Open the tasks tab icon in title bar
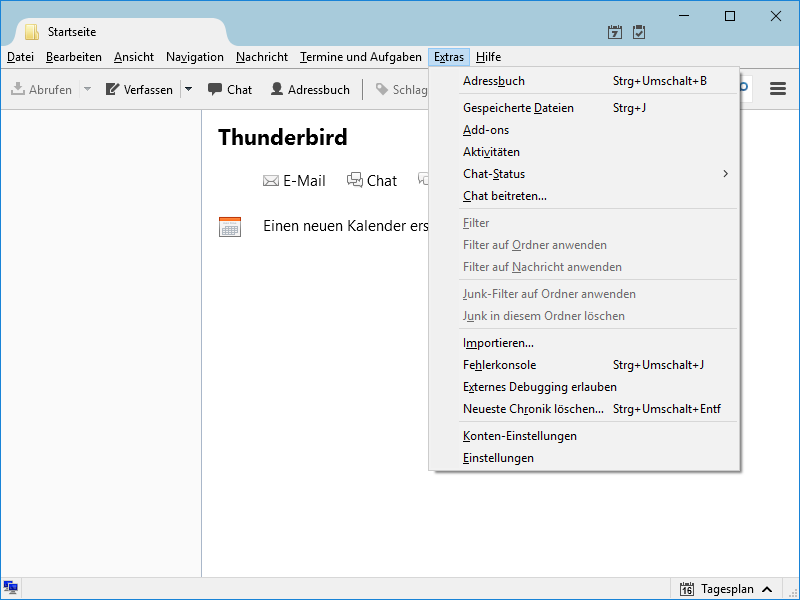 click(x=639, y=32)
